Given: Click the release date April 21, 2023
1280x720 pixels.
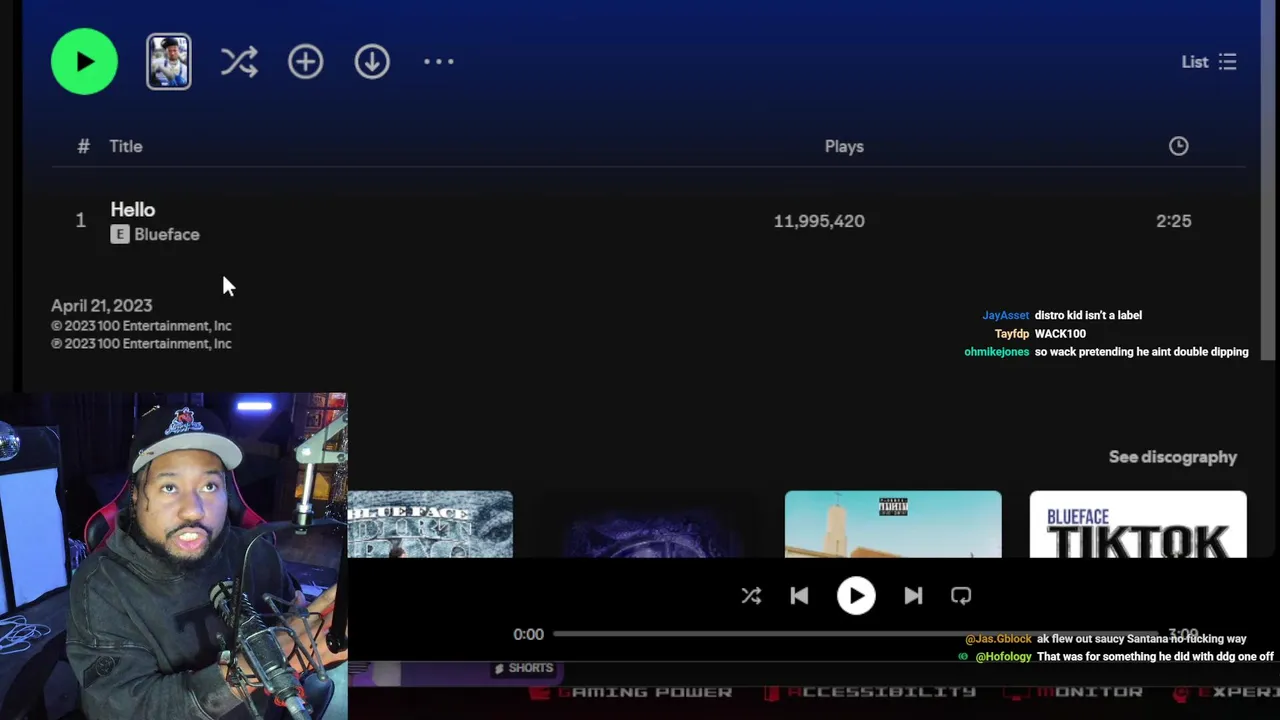Looking at the screenshot, I should point(102,306).
